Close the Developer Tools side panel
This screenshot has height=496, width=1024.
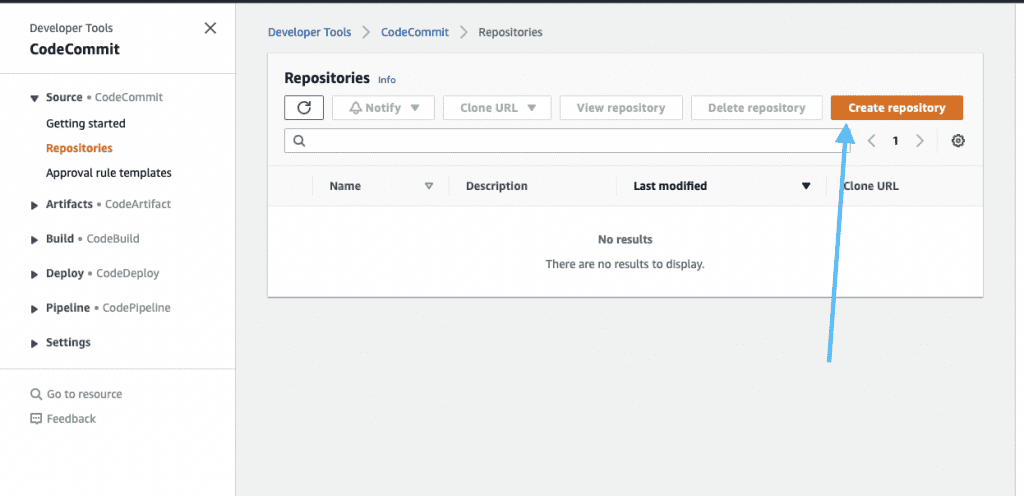pyautogui.click(x=210, y=28)
